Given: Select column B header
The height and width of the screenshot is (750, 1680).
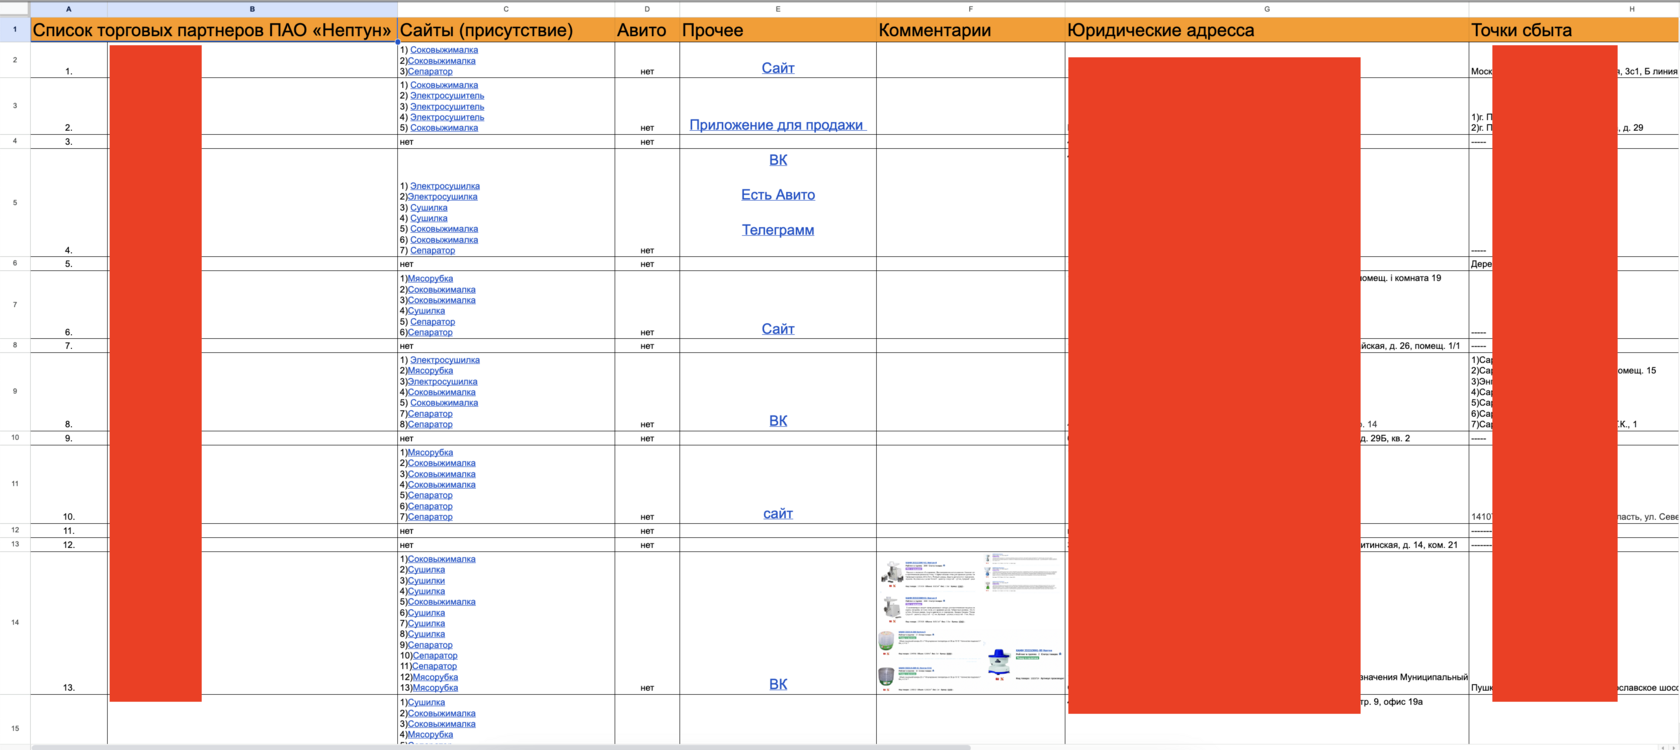Looking at the screenshot, I should coord(252,9).
